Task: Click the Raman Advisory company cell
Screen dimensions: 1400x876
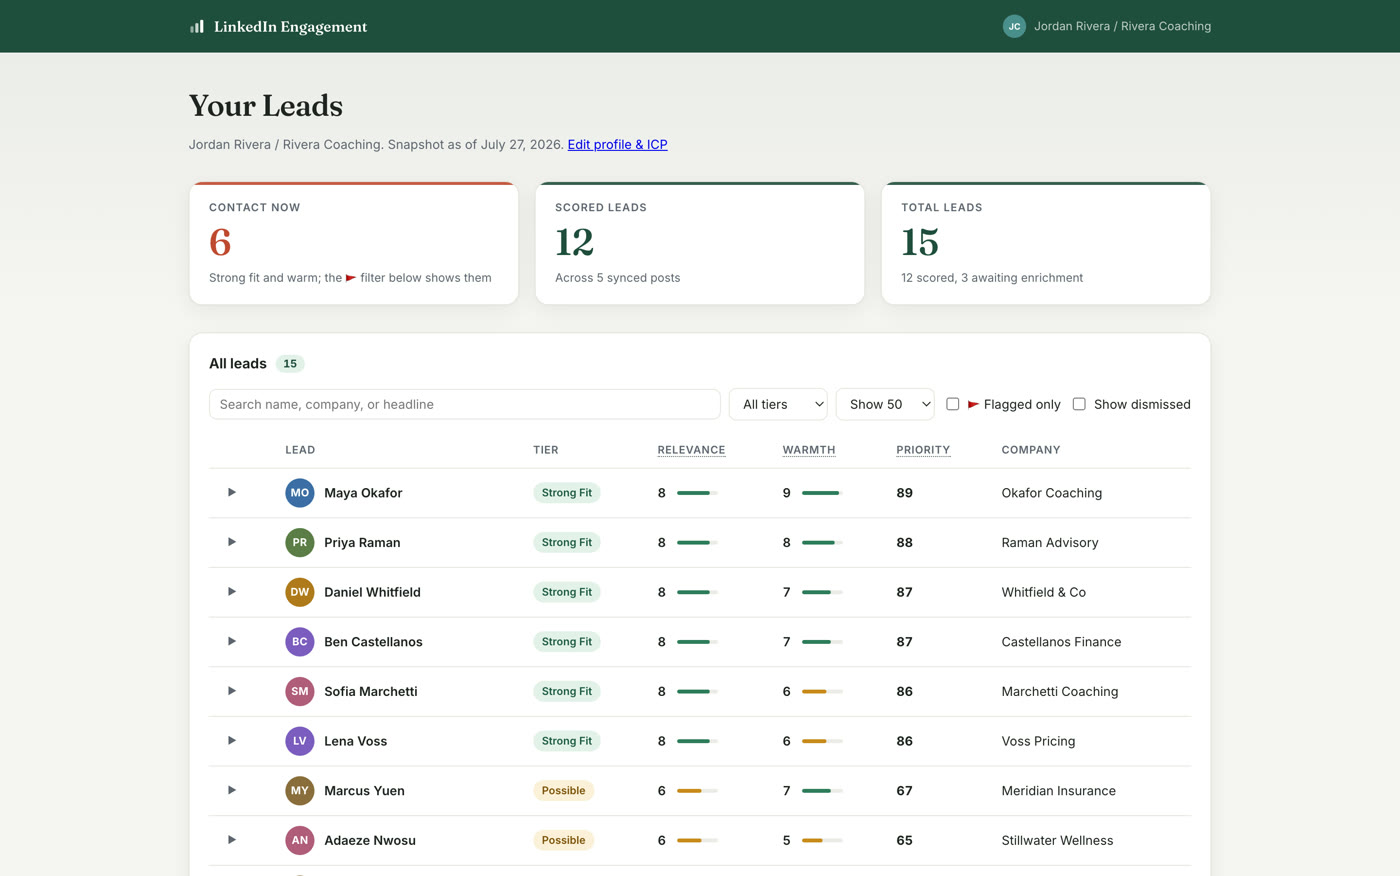Action: point(1050,542)
